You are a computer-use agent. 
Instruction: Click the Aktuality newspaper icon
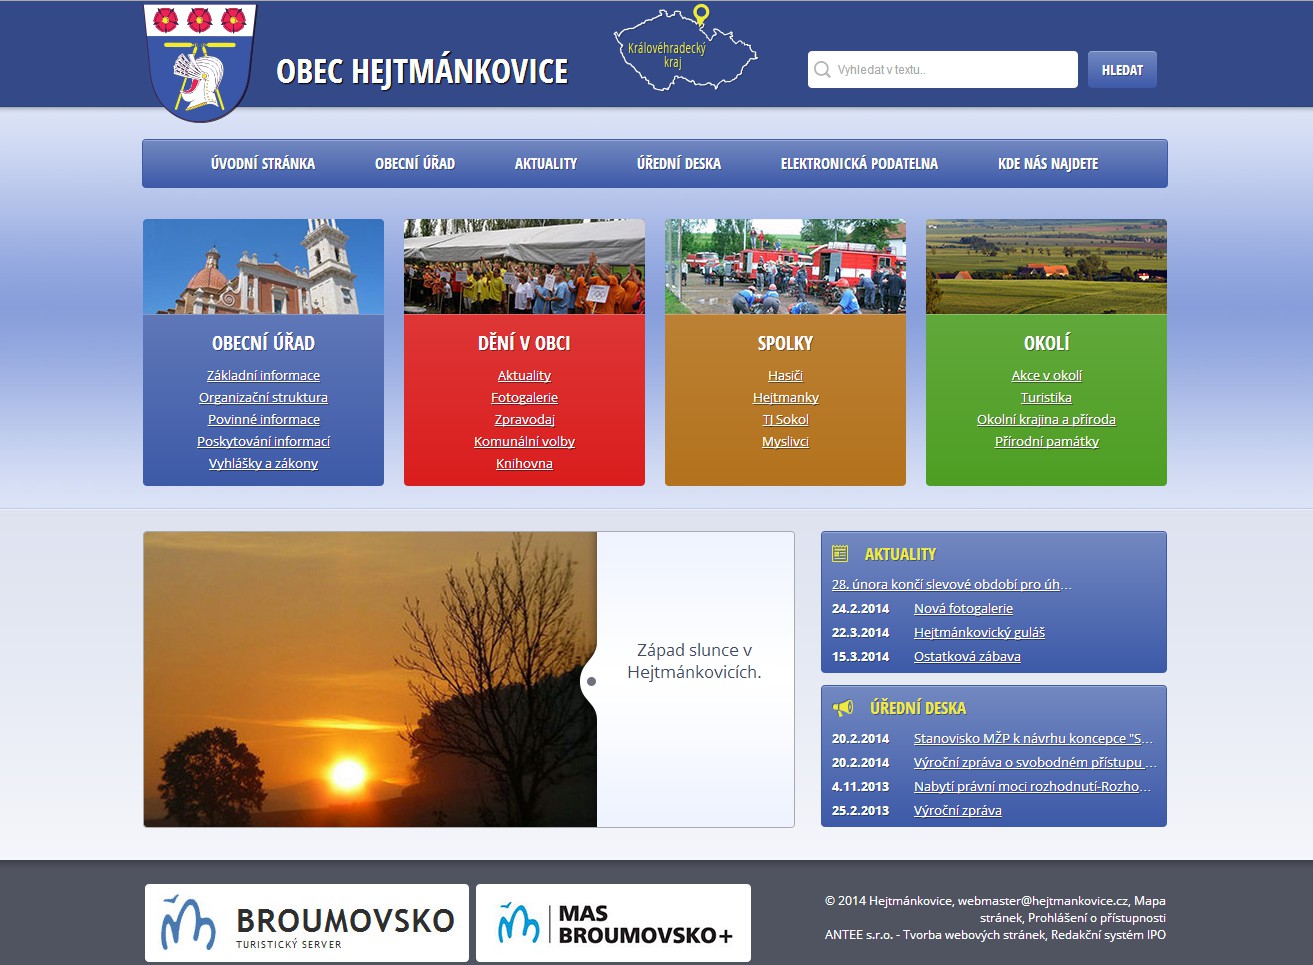click(840, 554)
